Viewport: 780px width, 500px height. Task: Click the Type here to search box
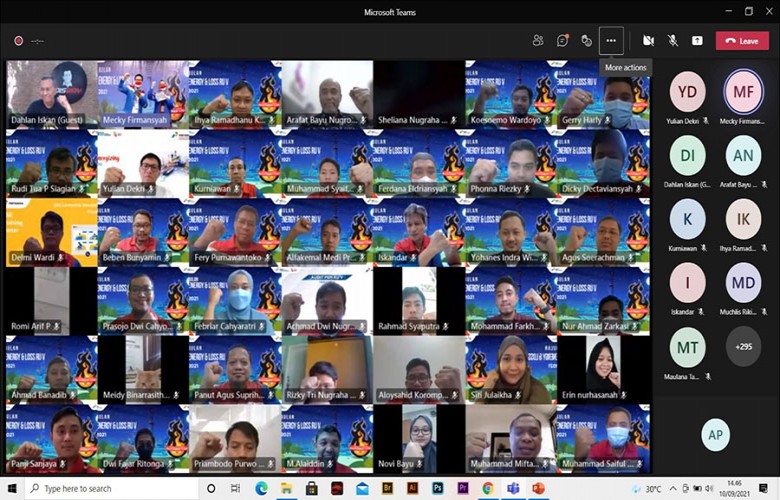pos(112,489)
